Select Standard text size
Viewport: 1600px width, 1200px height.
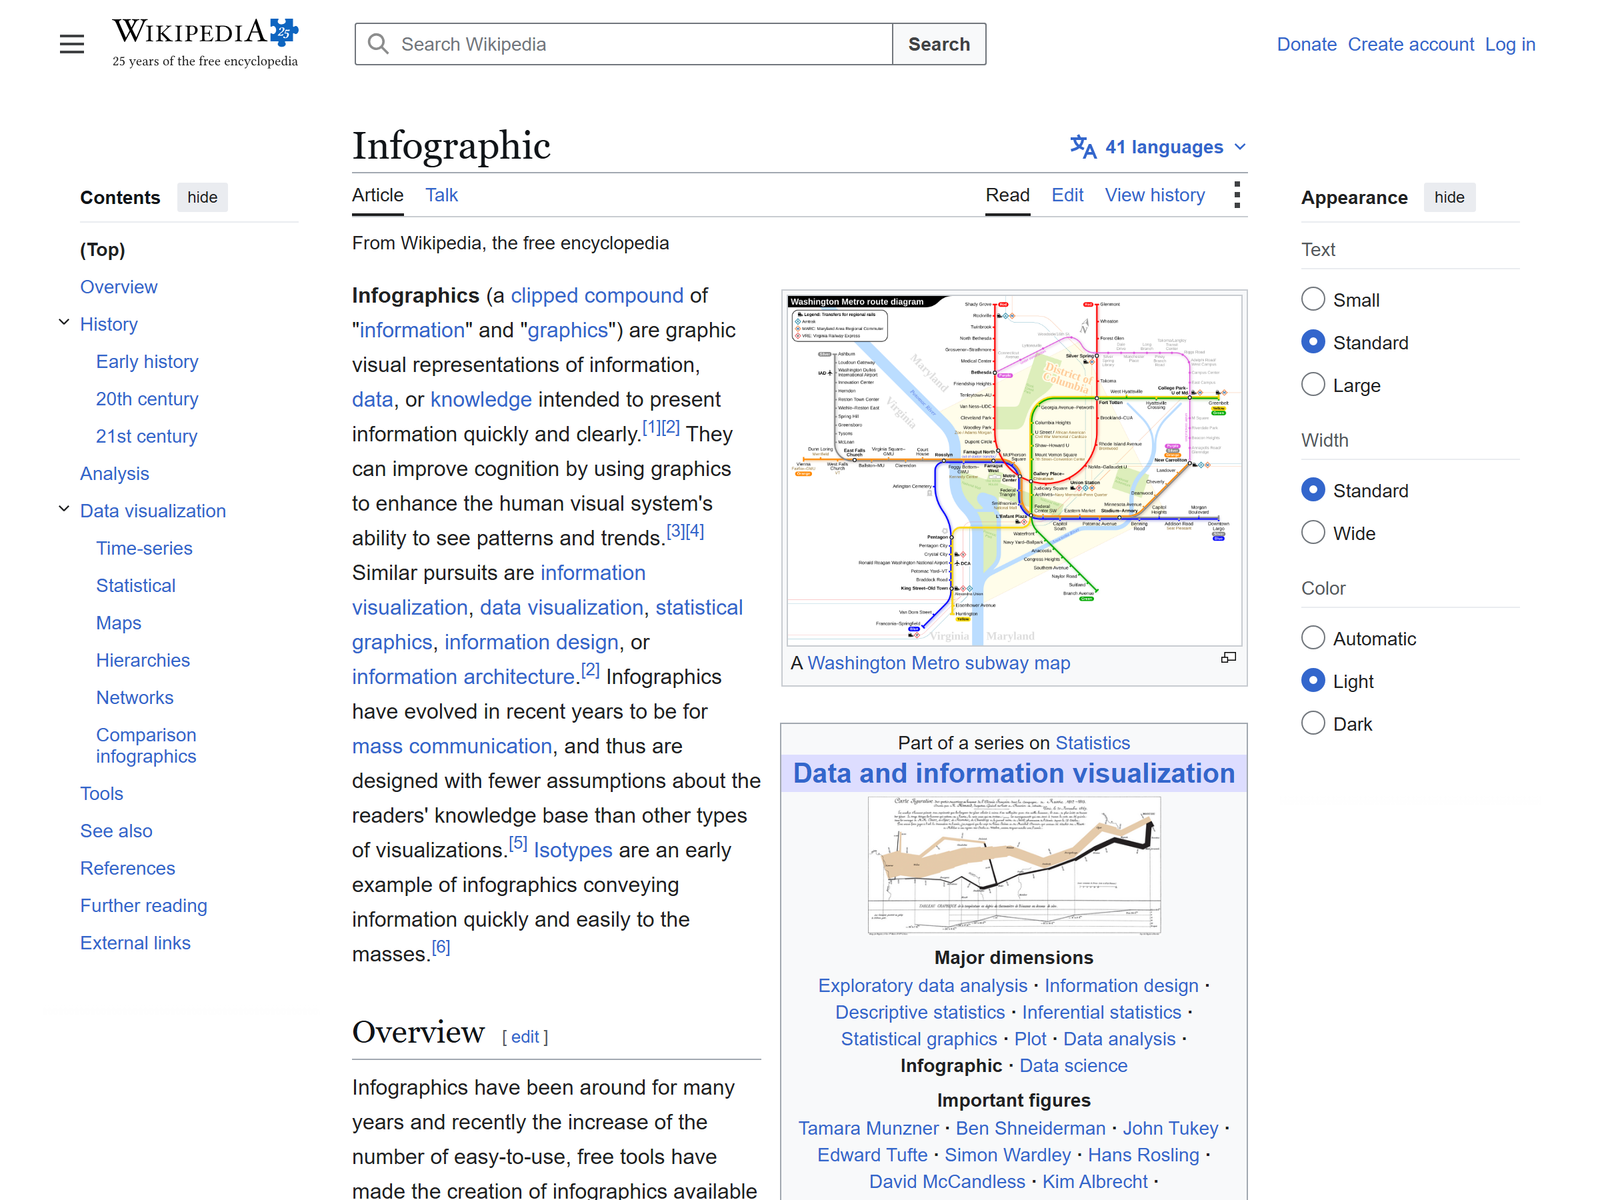1313,342
